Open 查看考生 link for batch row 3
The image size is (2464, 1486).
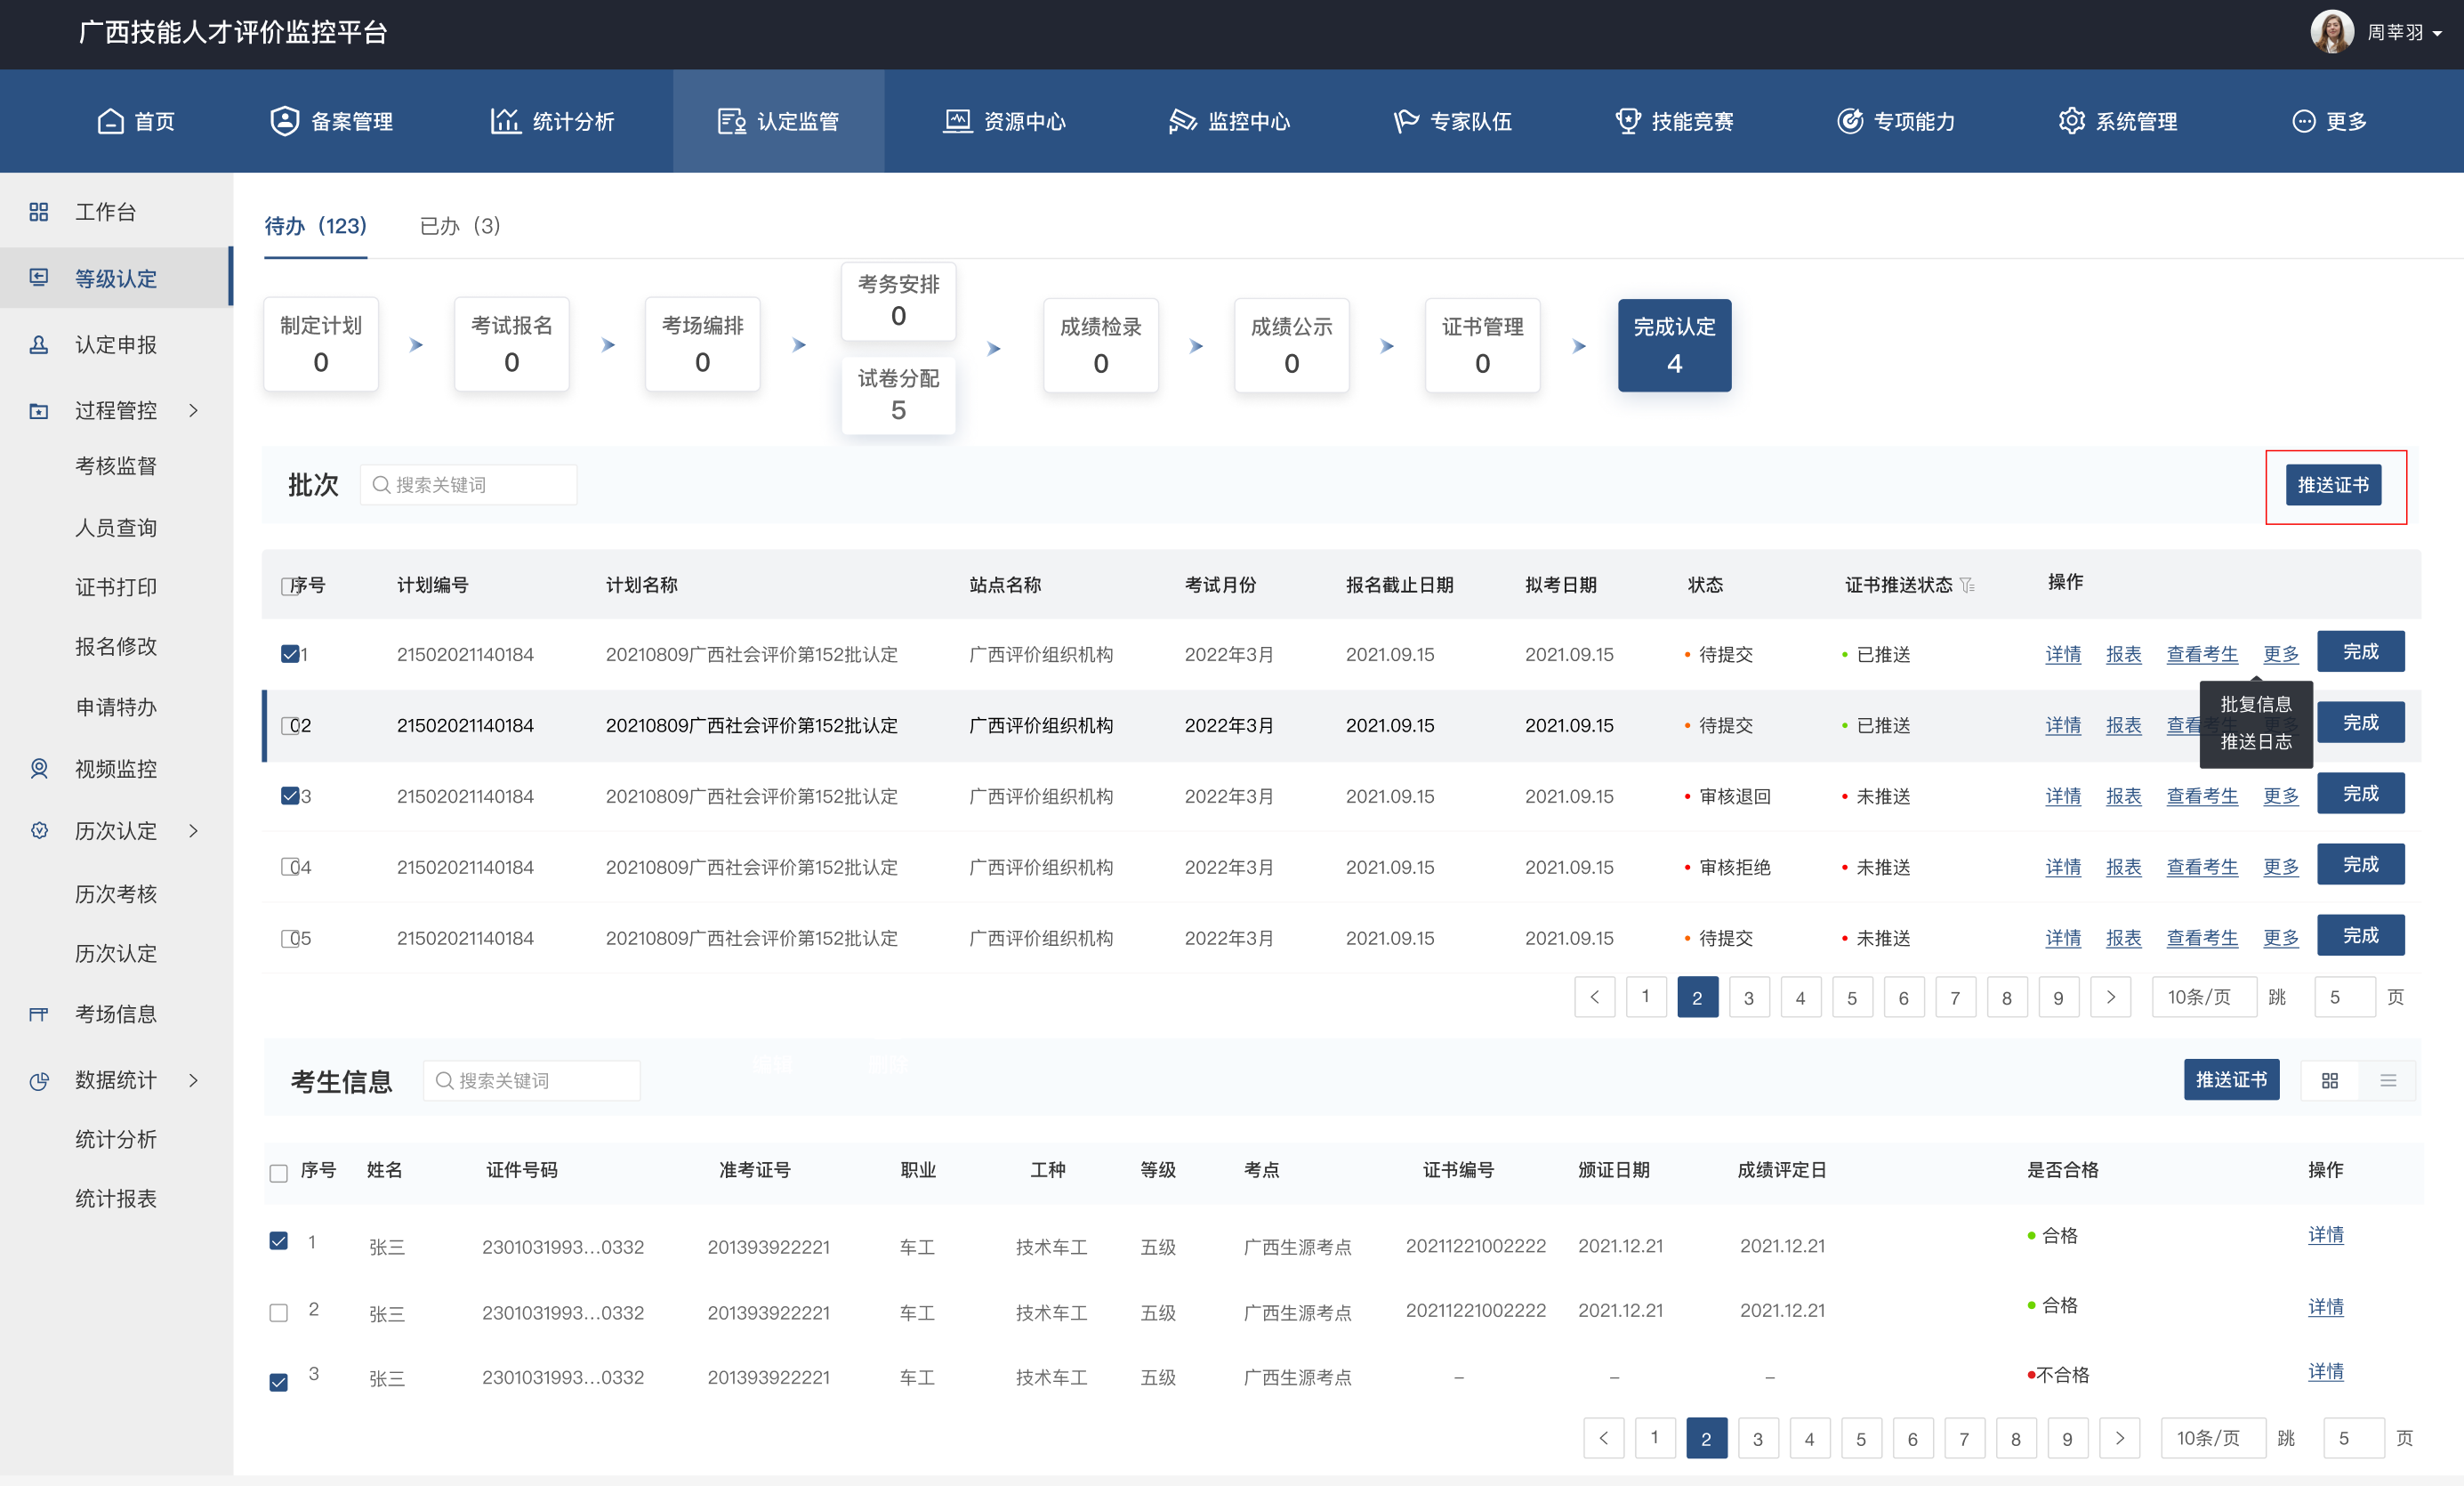point(2202,796)
